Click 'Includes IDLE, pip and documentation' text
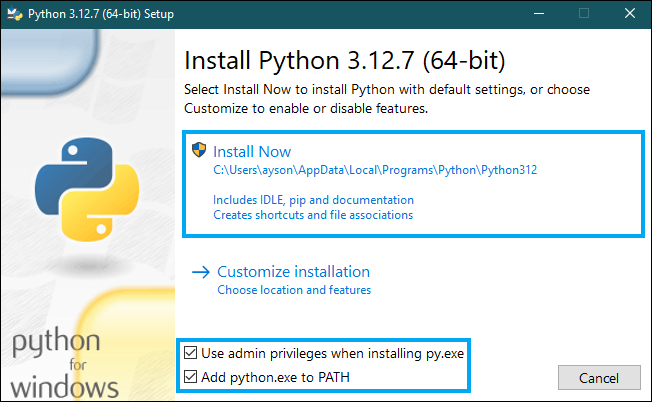 point(313,200)
